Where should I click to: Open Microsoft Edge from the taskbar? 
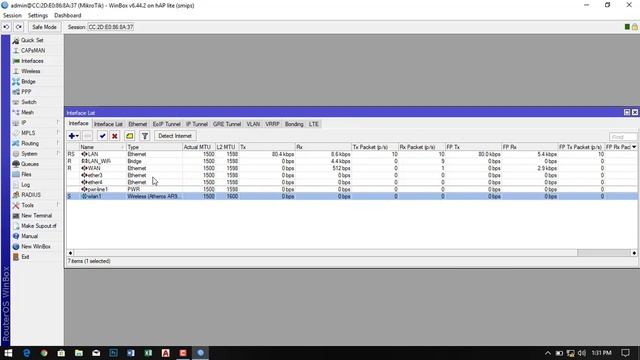pos(27,353)
